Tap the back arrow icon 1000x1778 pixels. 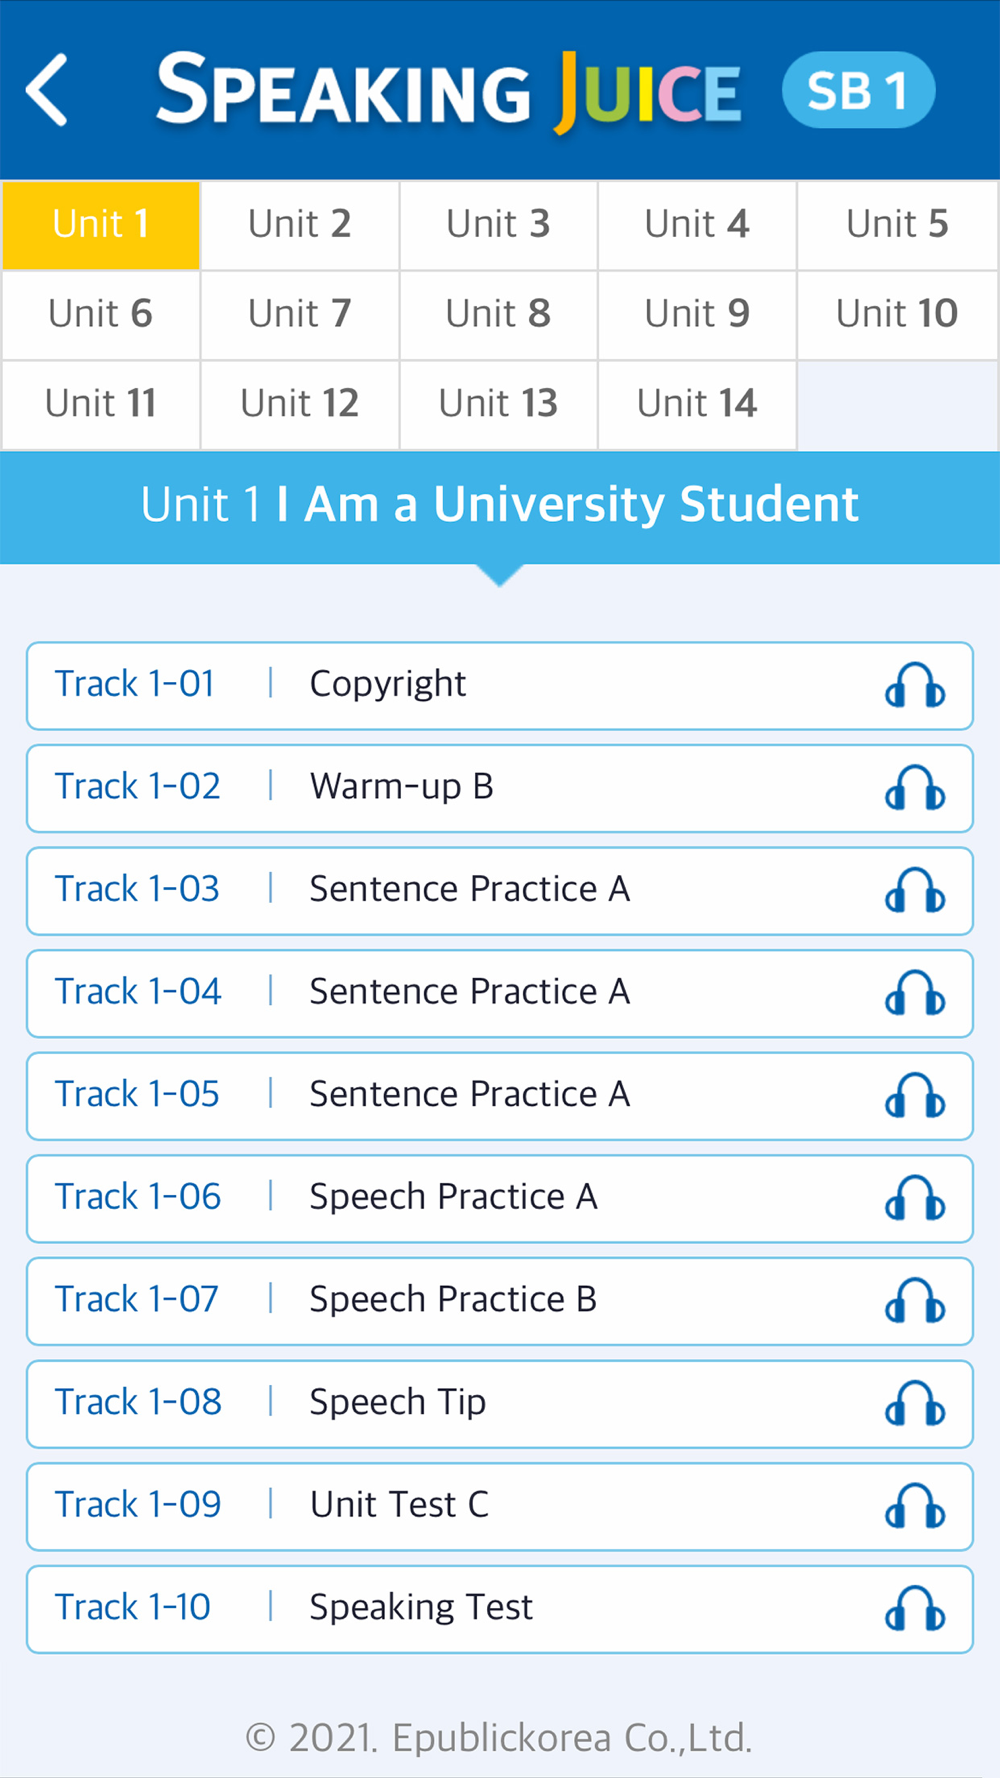47,90
